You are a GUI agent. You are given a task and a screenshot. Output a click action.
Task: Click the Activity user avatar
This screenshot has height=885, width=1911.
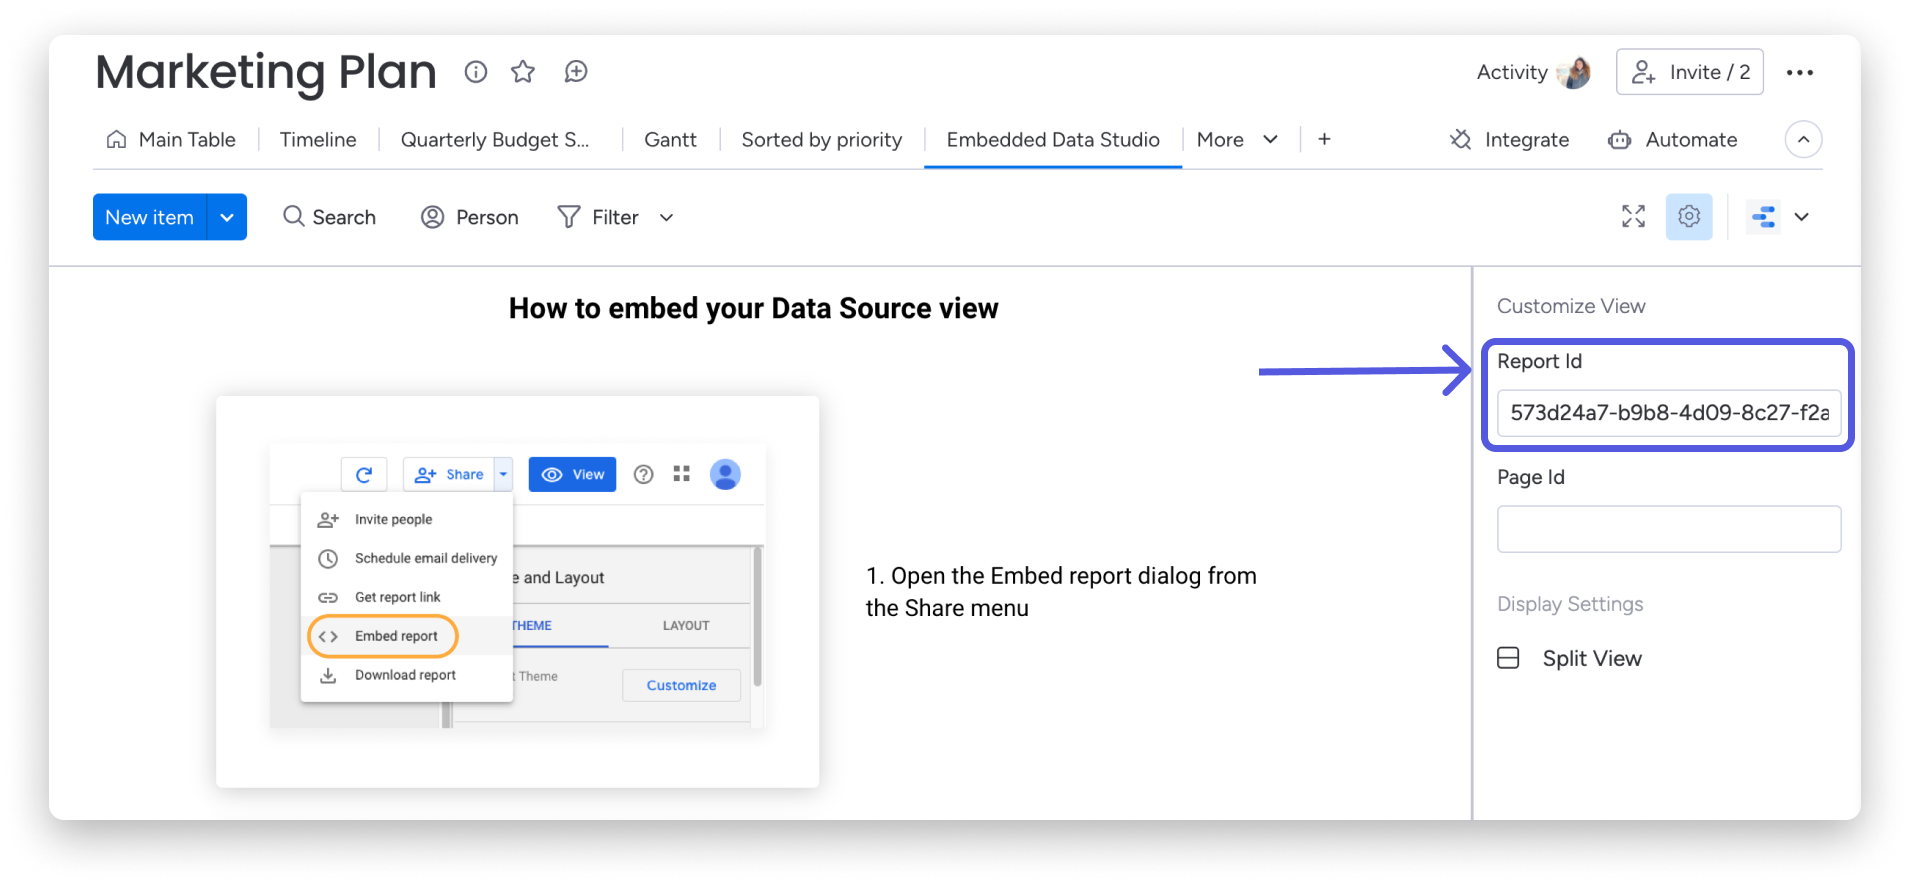point(1575,72)
